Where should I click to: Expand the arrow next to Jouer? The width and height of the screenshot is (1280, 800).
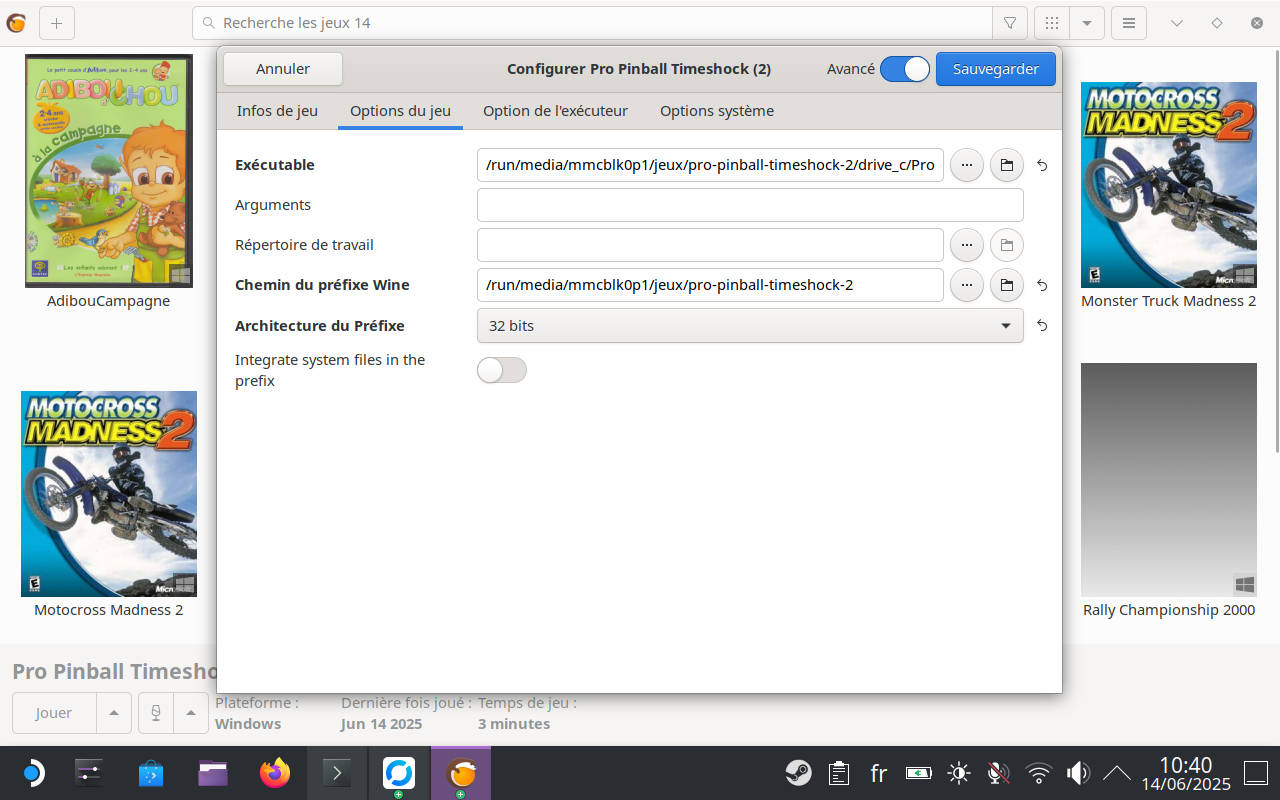[x=113, y=713]
